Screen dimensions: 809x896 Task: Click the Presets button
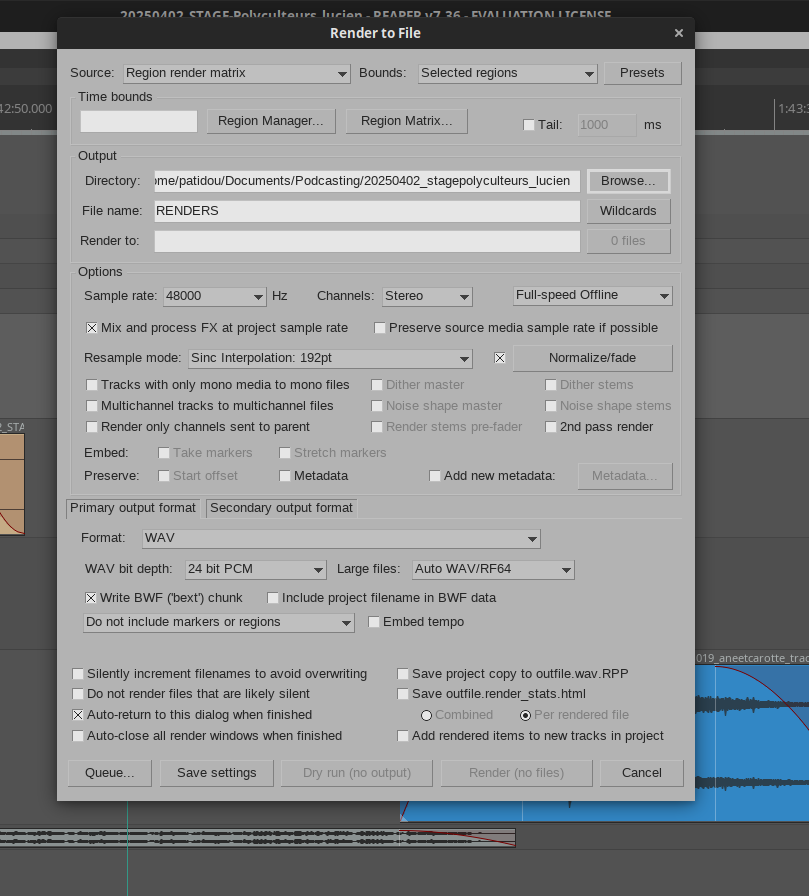tap(642, 73)
